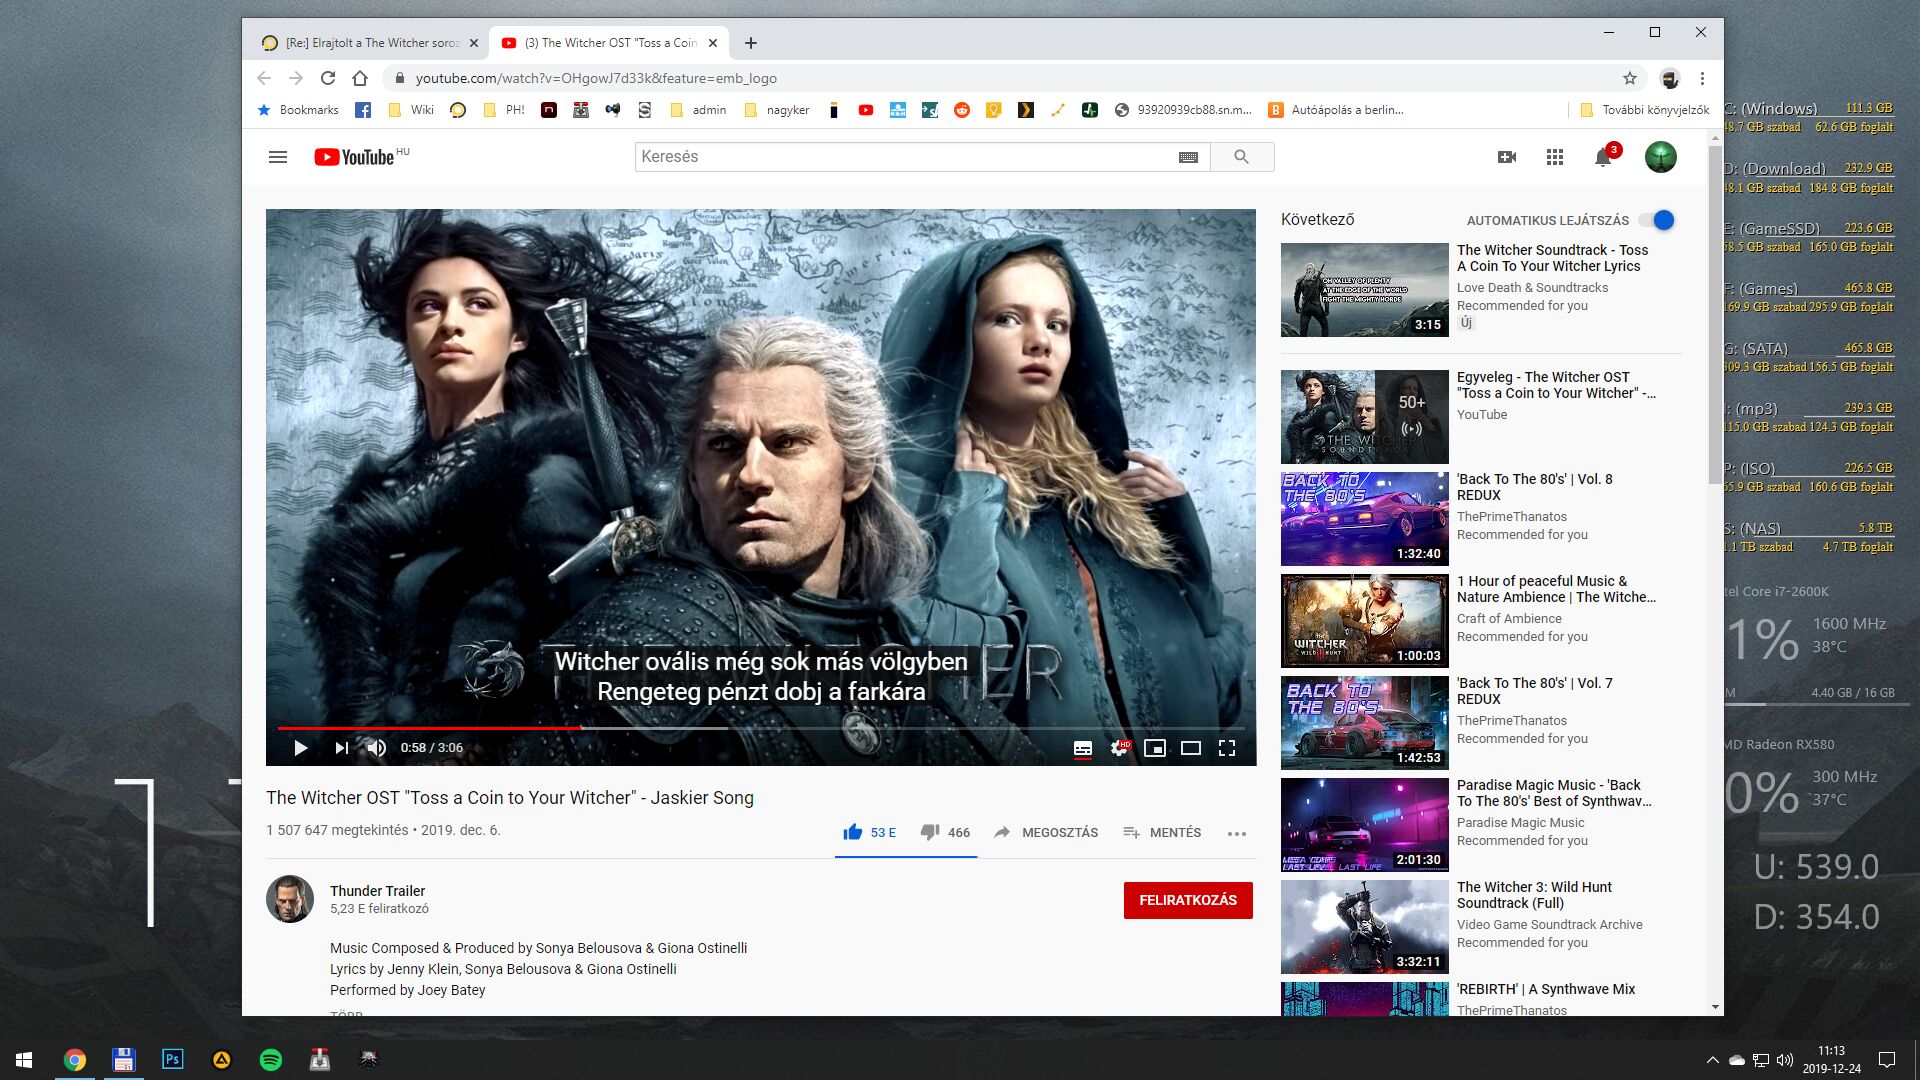Open the on-screen keyboard in search box
The width and height of the screenshot is (1920, 1080).
(x=1188, y=157)
